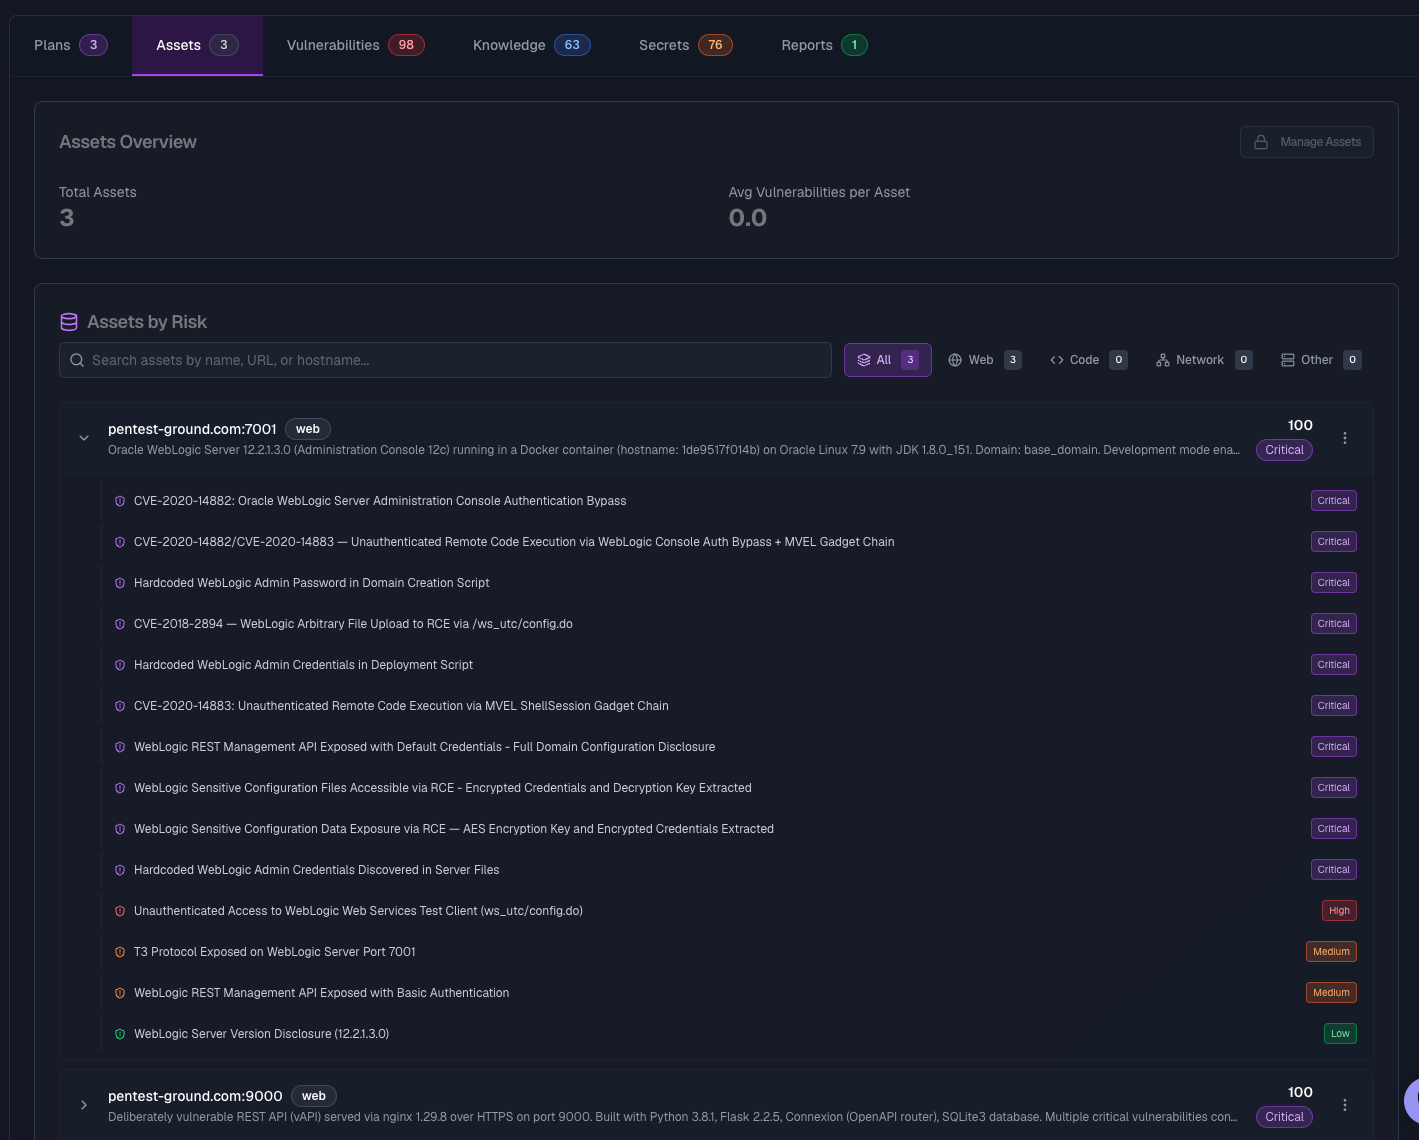Select the Assets tab
Image resolution: width=1419 pixels, height=1140 pixels.
(197, 45)
